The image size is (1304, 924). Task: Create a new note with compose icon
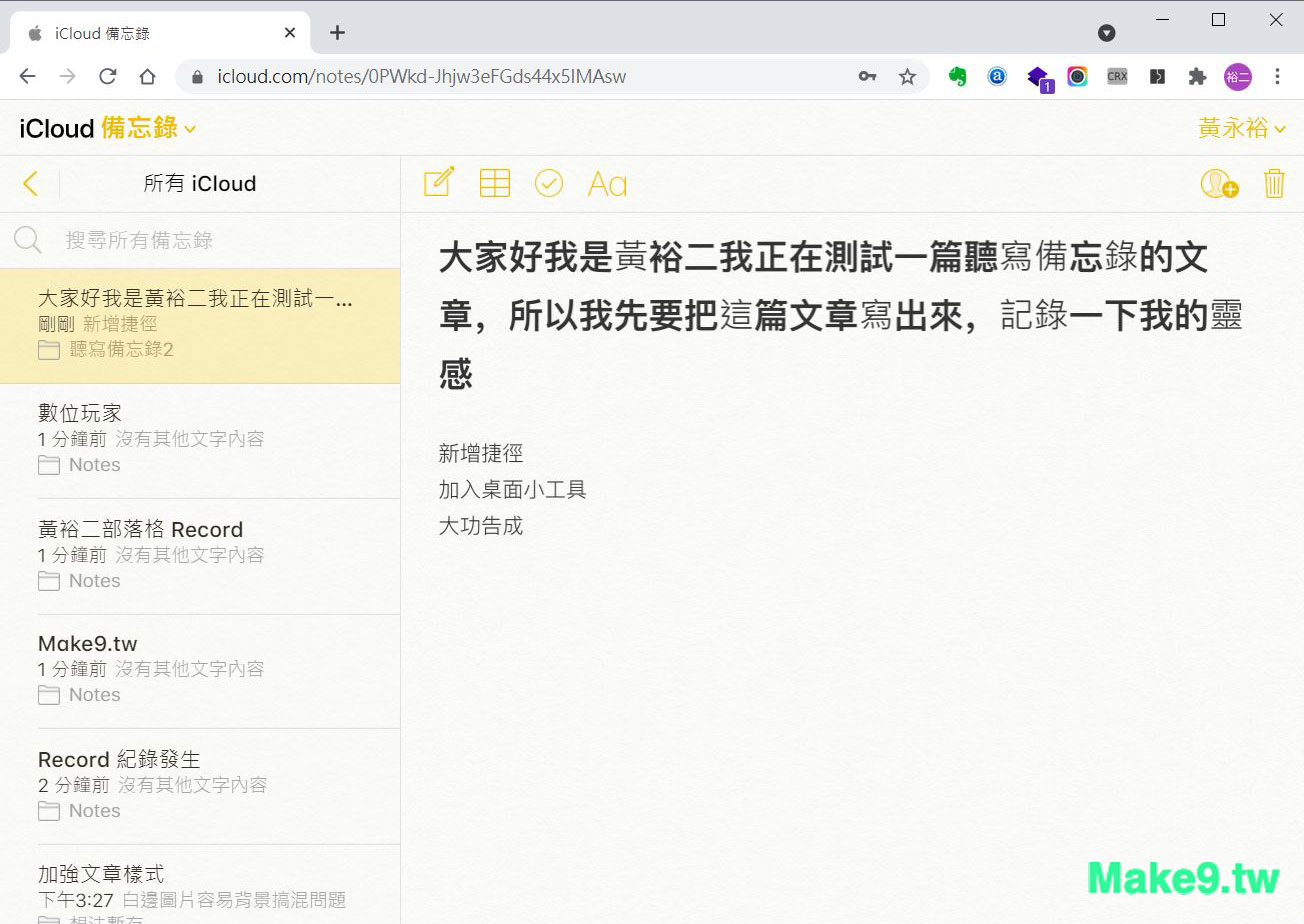(439, 182)
